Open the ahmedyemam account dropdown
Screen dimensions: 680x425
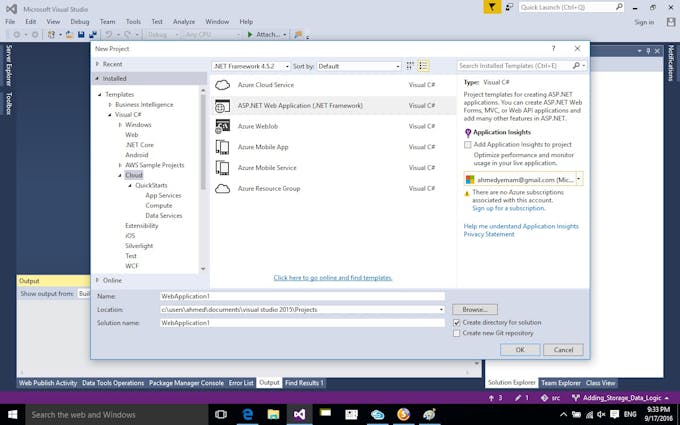pyautogui.click(x=579, y=179)
